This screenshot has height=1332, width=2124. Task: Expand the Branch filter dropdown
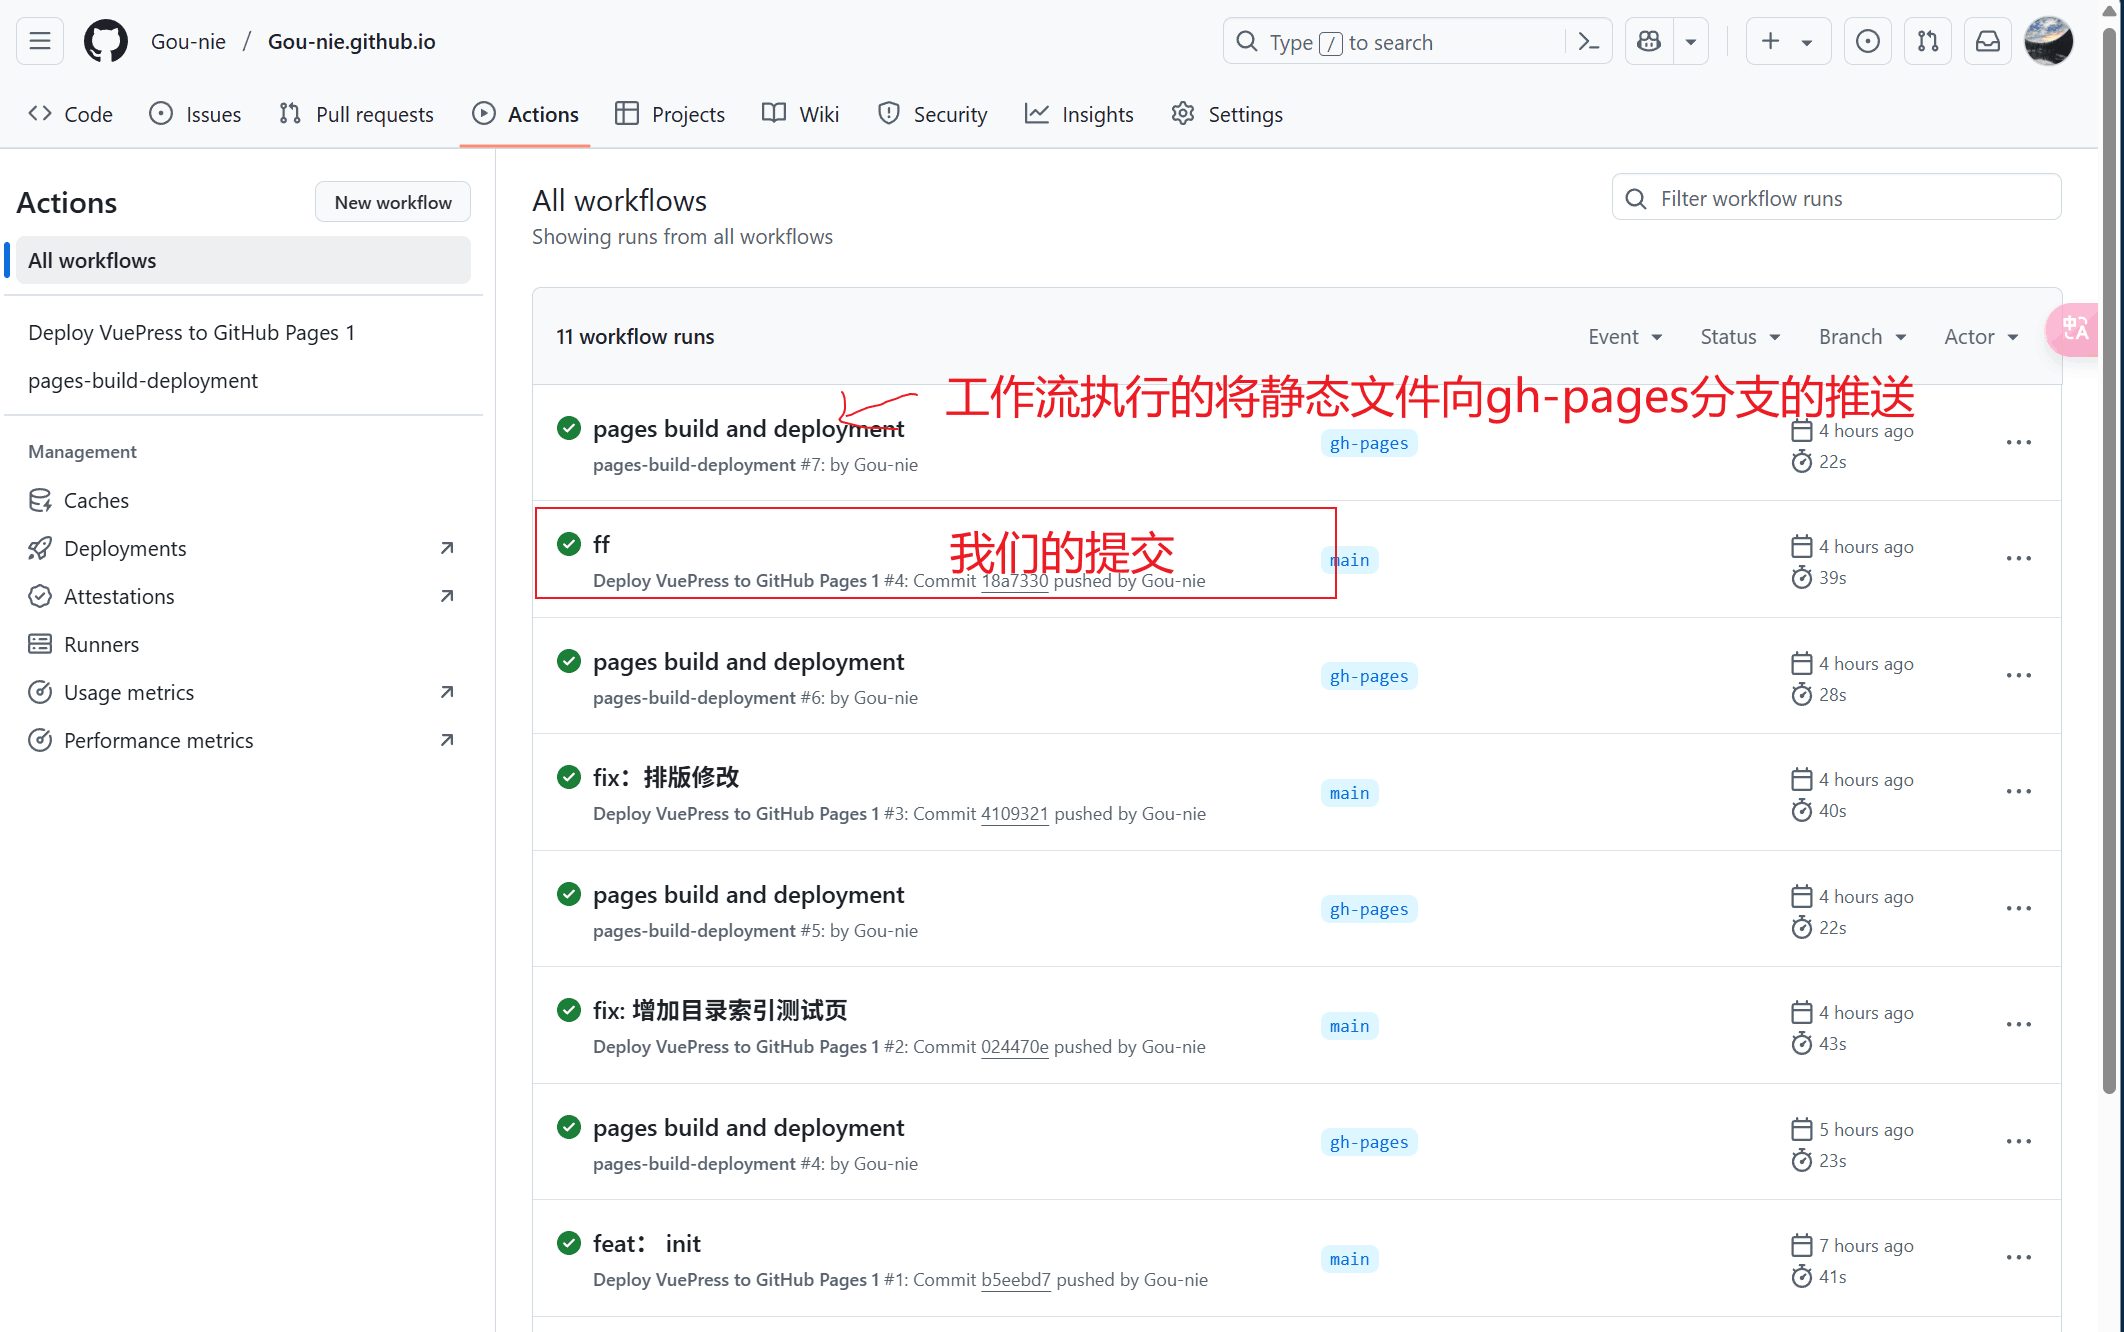tap(1862, 337)
